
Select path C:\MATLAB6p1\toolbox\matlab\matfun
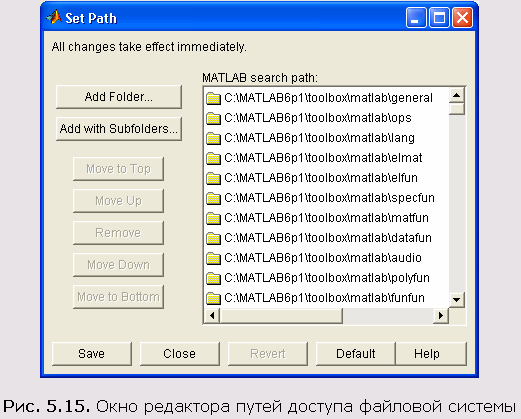pos(326,218)
